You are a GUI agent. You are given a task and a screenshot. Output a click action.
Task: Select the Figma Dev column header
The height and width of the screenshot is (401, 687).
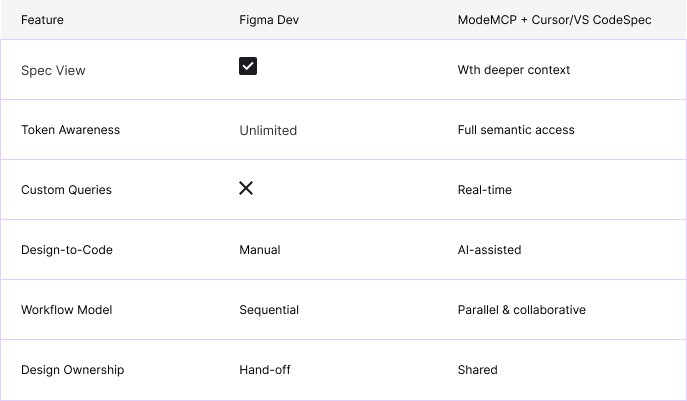coord(268,20)
